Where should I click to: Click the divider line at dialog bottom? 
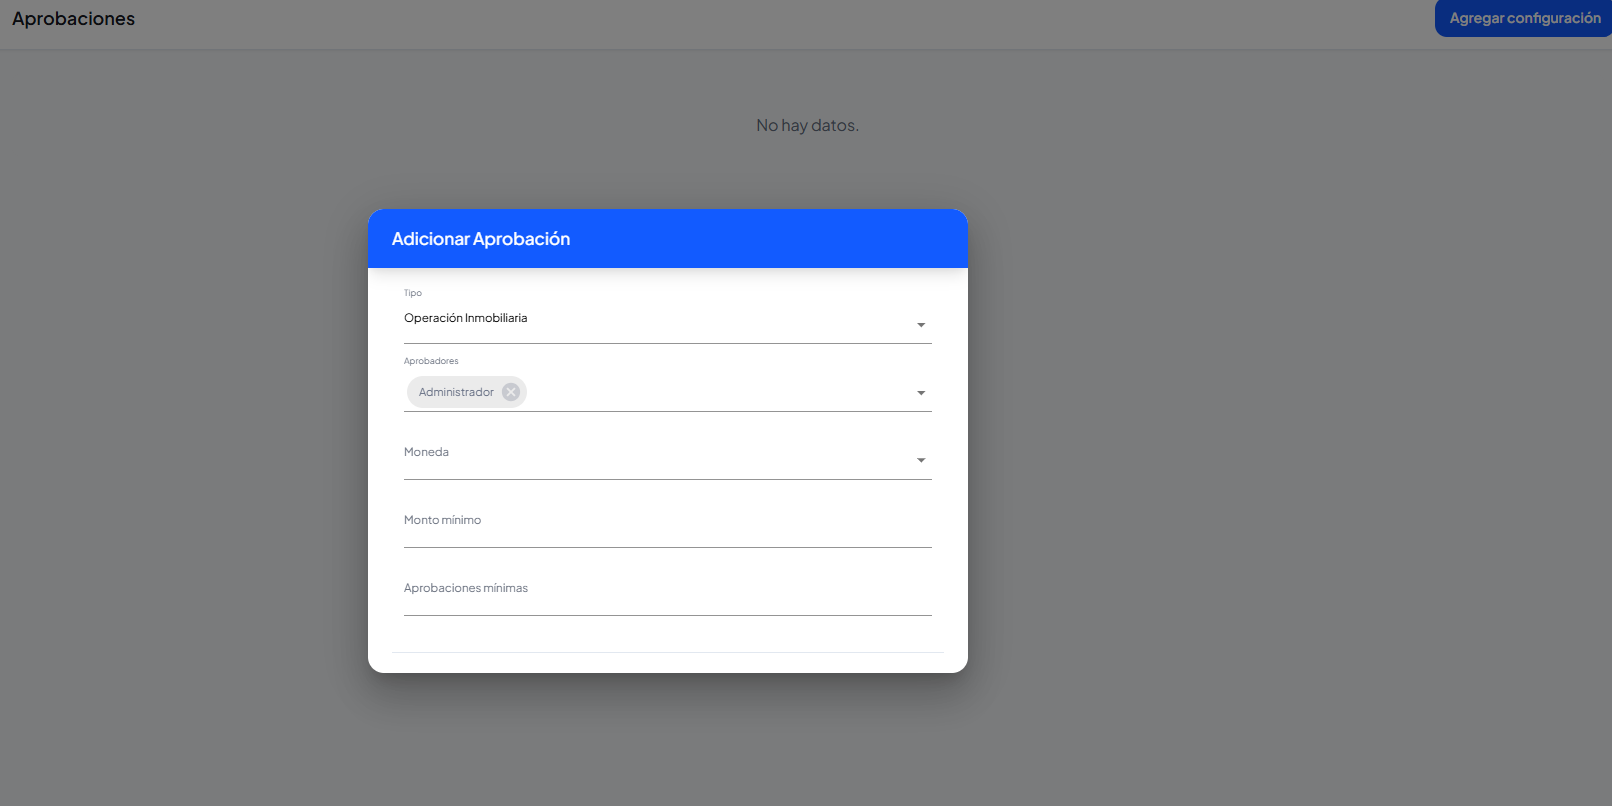click(x=667, y=652)
